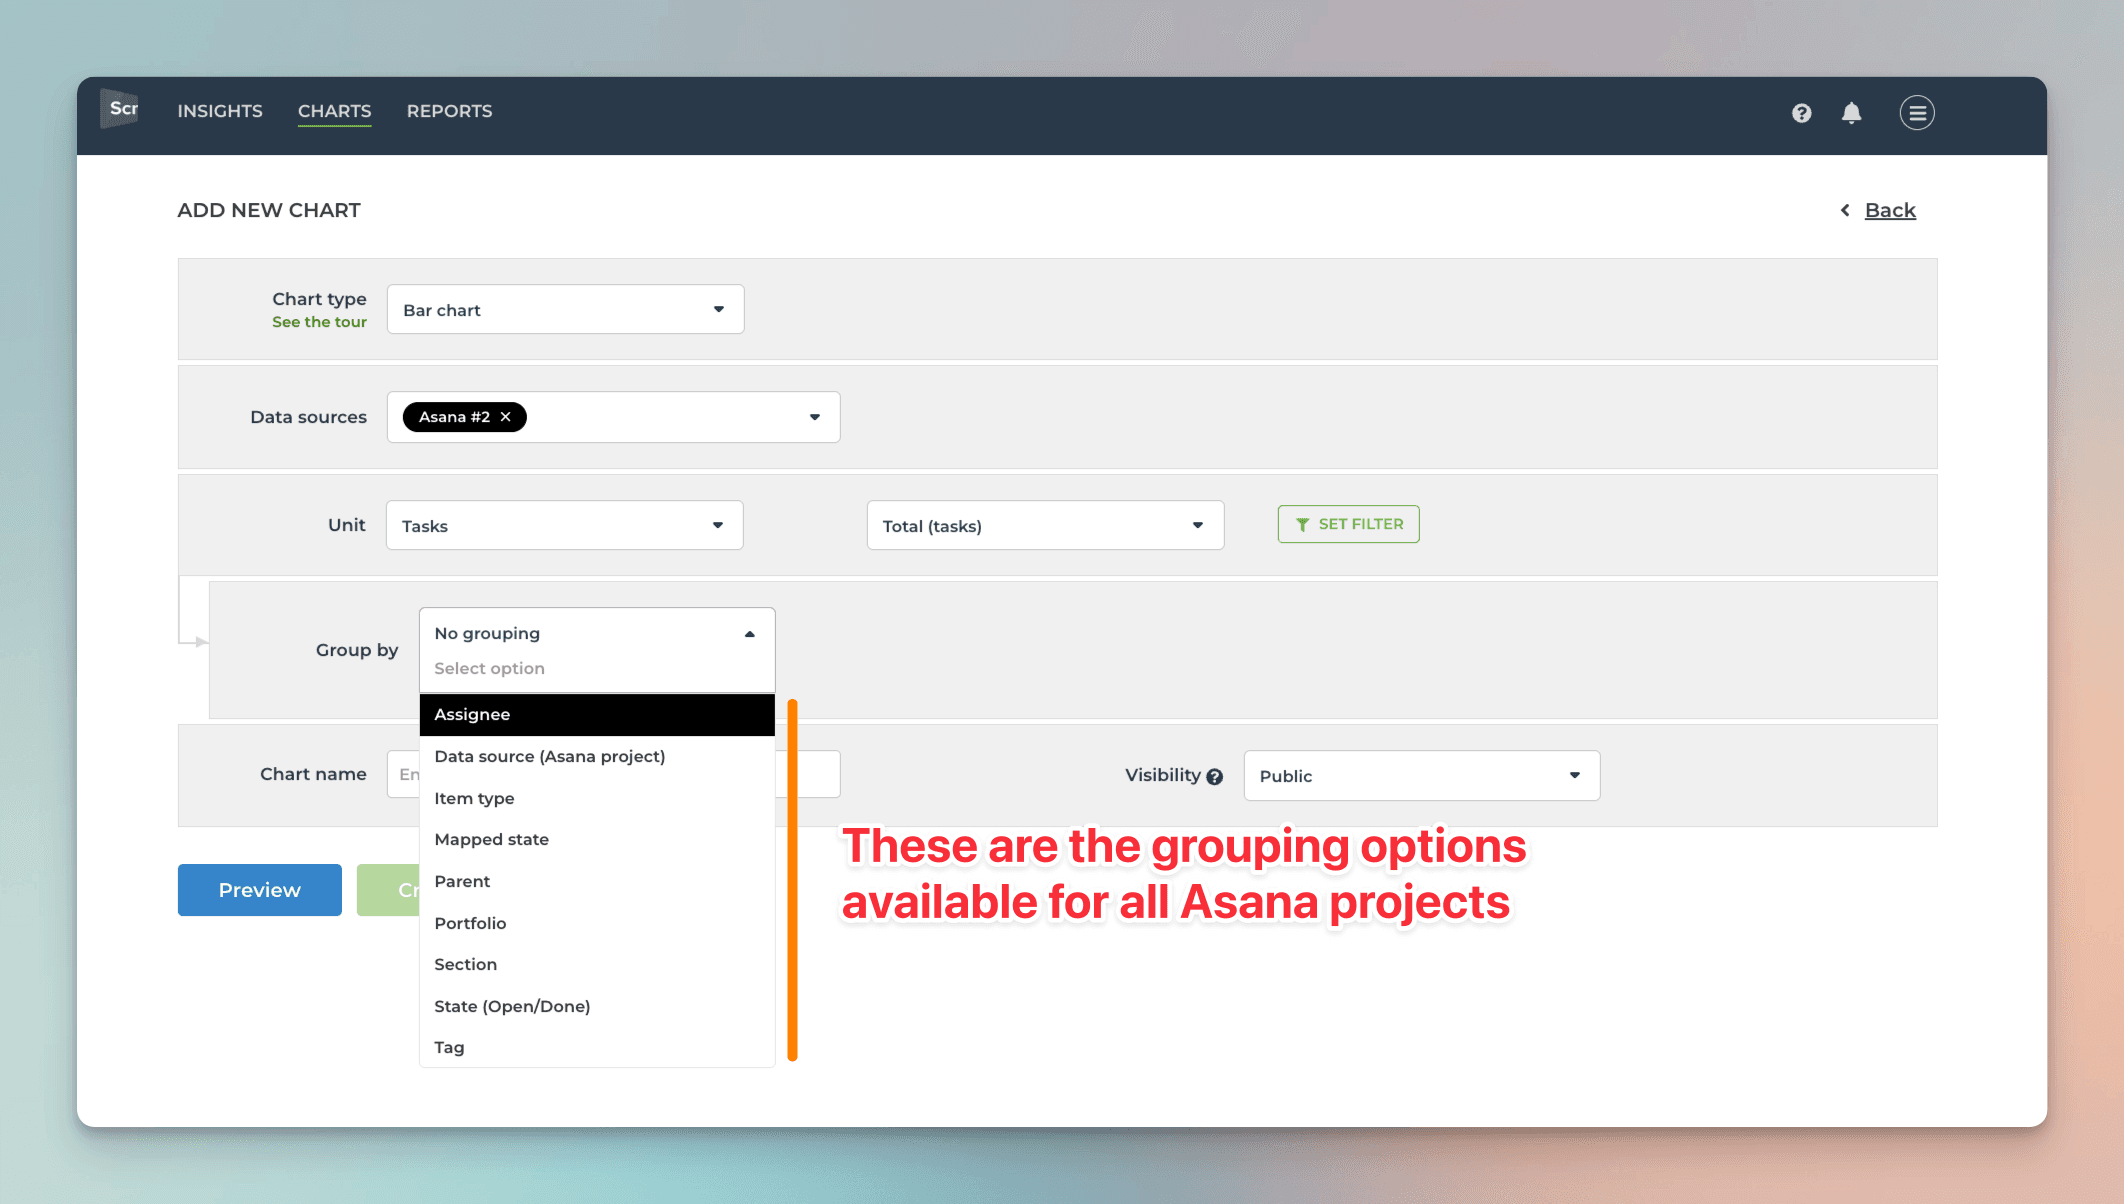Open the Total (tasks) dropdown
Screen dimensions: 2124x1204
[x=1044, y=525]
